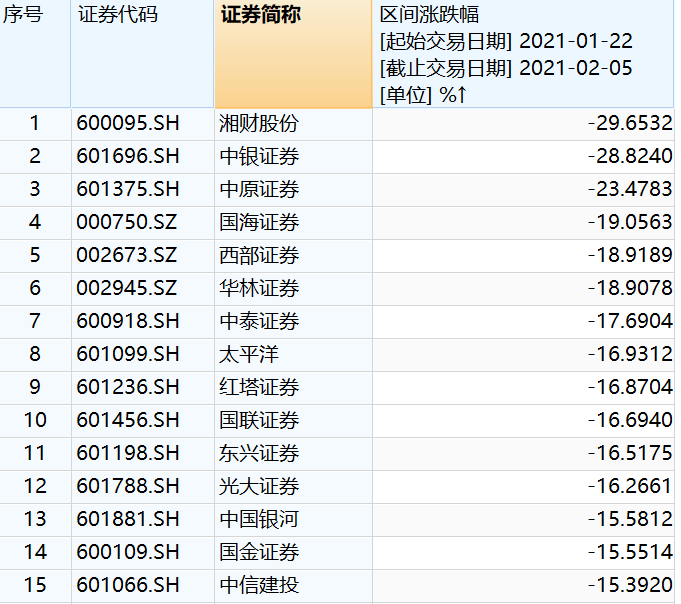Screen dimensions: 681x604
Task: Select the value -18.9078
Action: [x=630, y=288]
